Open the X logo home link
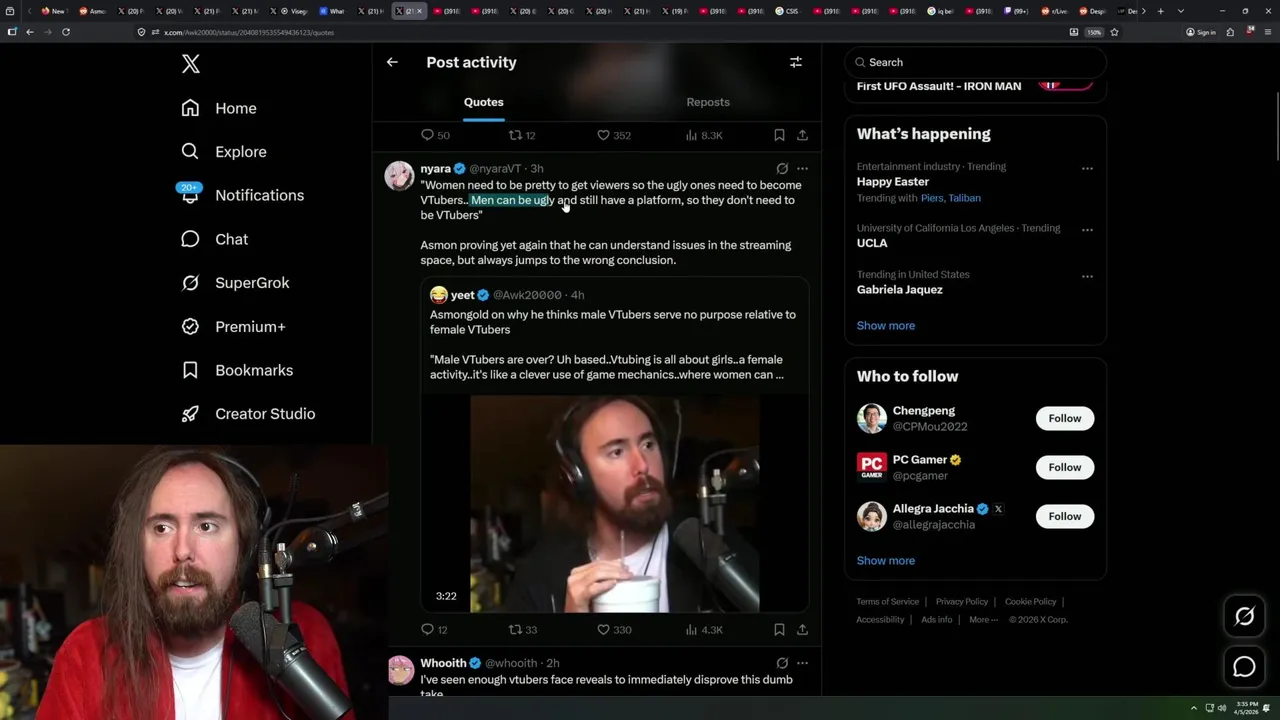Screen dimensions: 1280x720 [x=191, y=64]
